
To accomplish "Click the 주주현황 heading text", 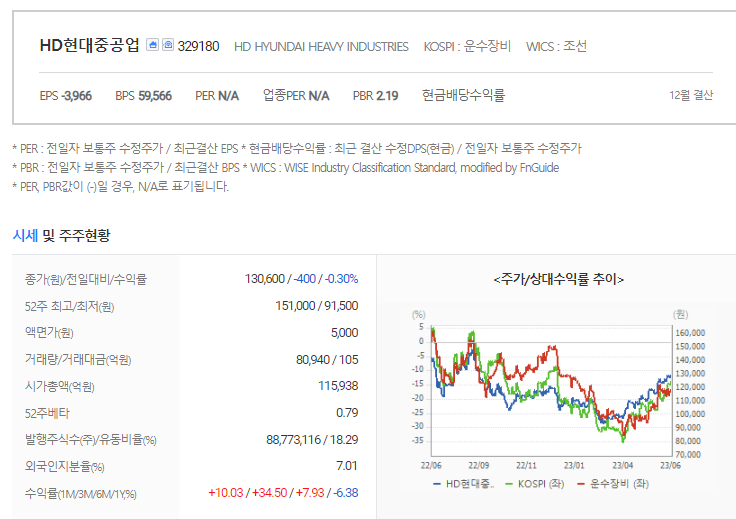I will [84, 235].
